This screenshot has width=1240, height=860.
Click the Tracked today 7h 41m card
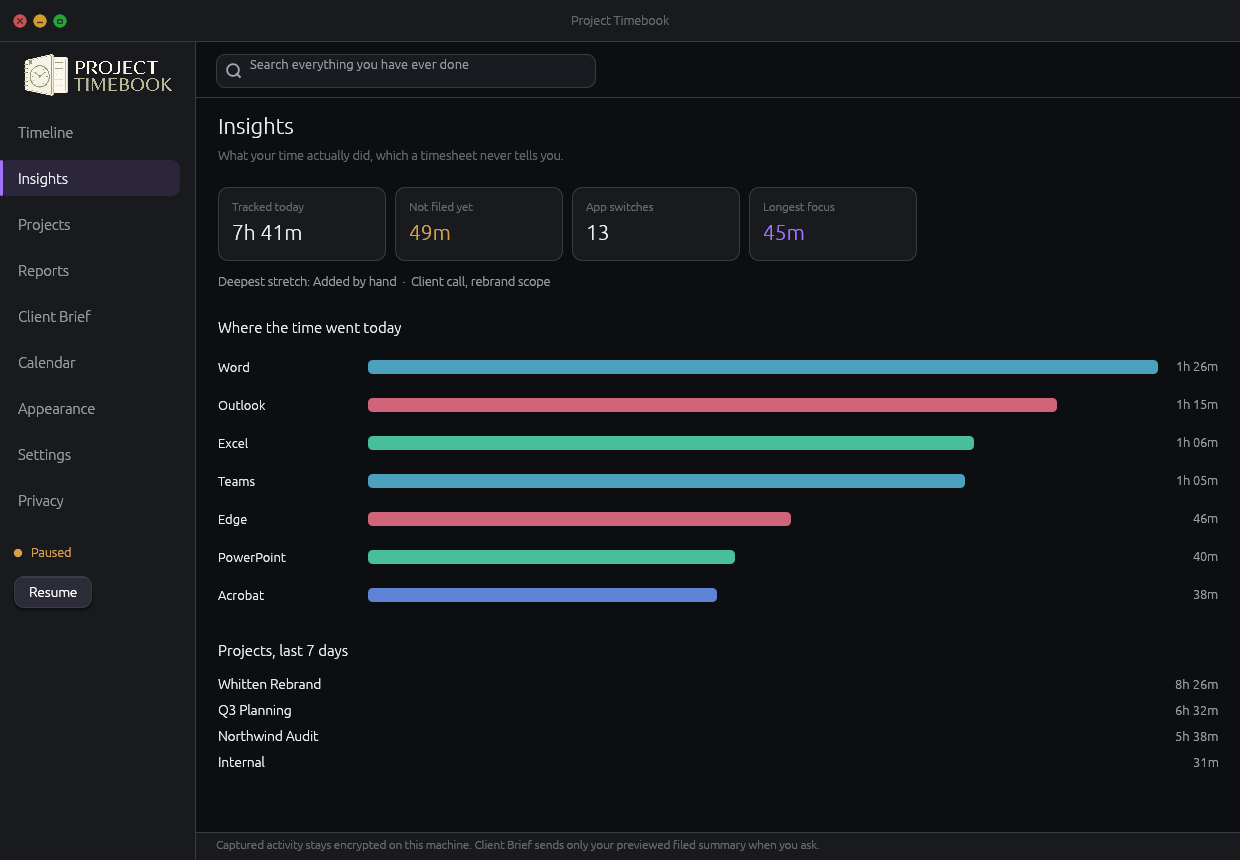(x=302, y=224)
